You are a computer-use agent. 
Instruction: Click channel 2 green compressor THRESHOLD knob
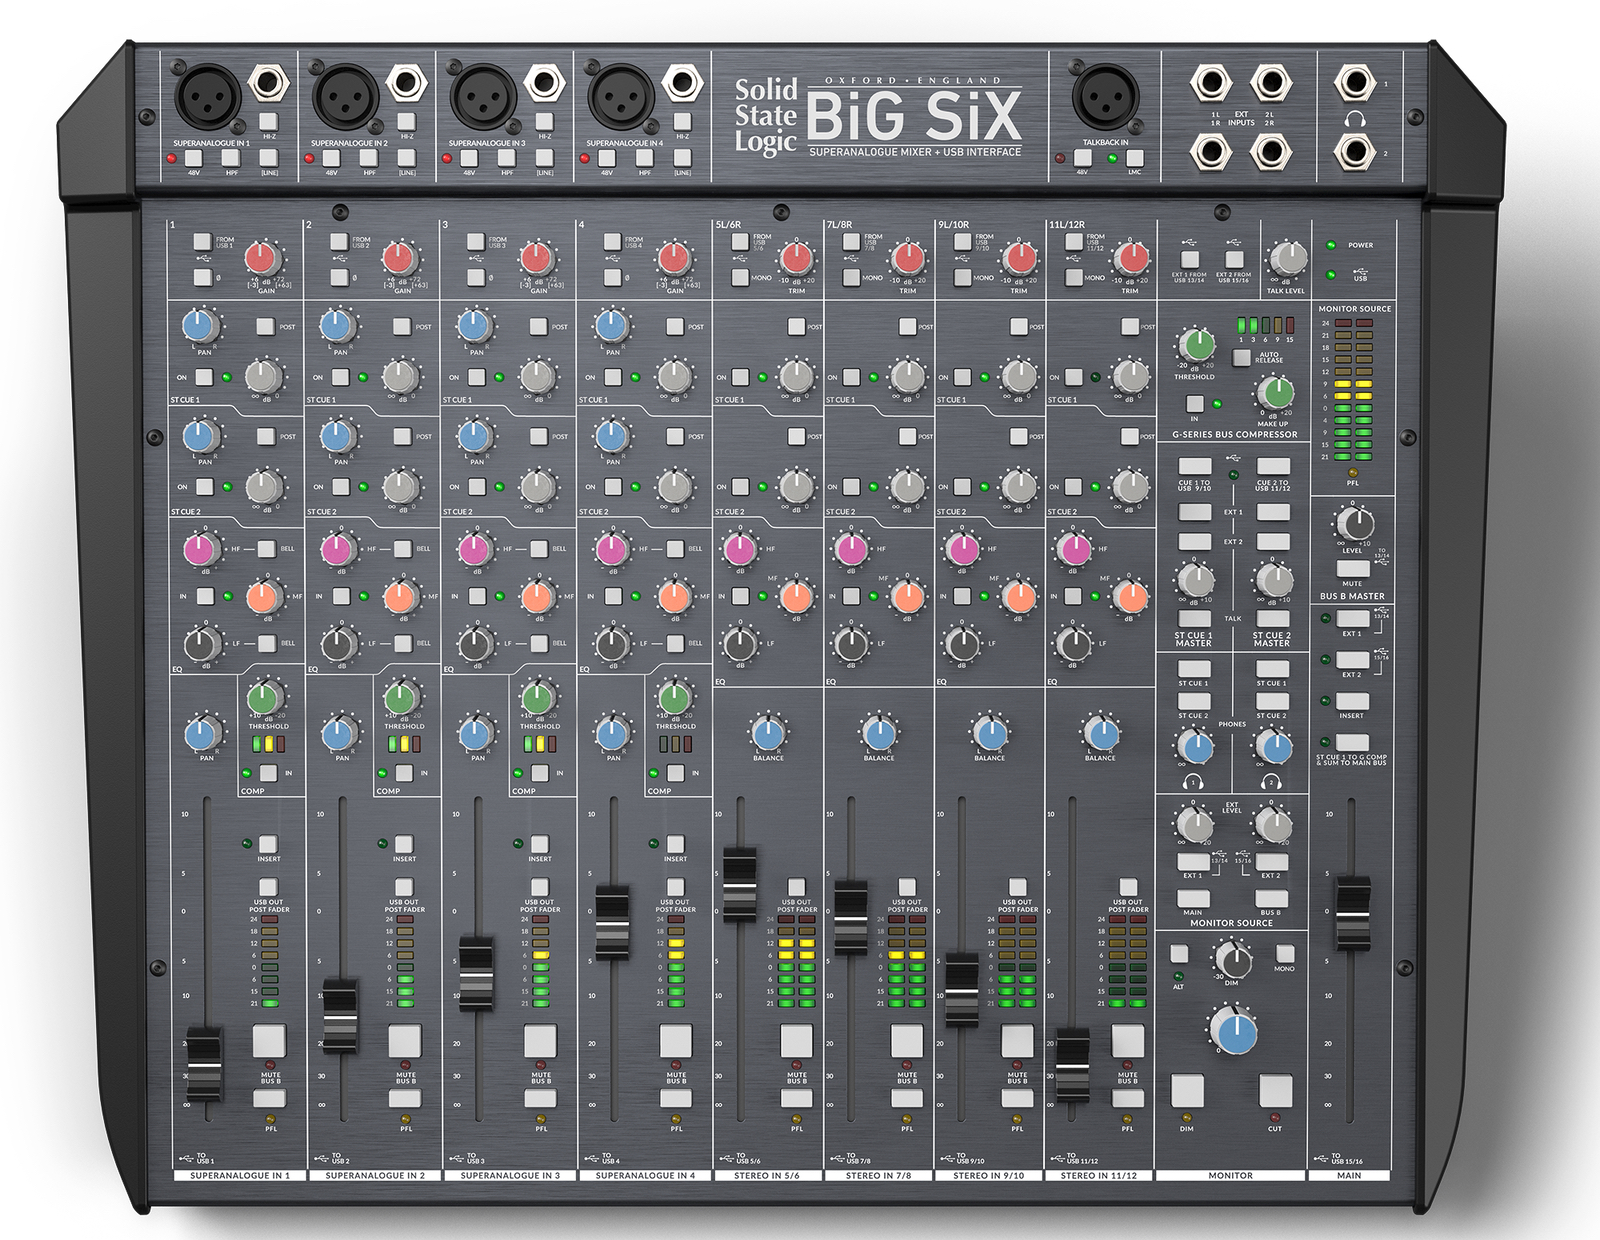pyautogui.click(x=401, y=698)
